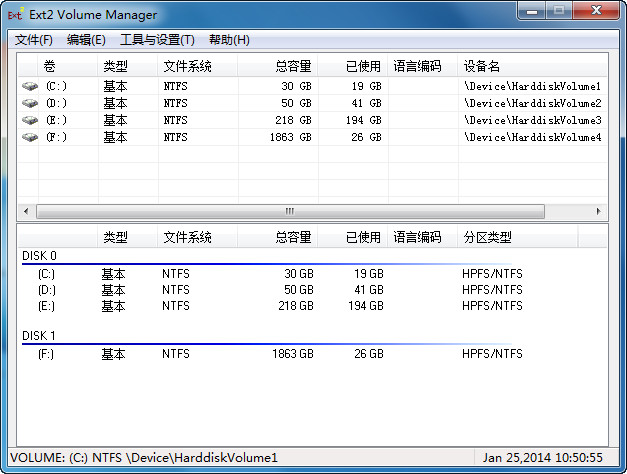Click 分区类型 column header in lower pane
Screen dimensions: 627x474
point(517,237)
